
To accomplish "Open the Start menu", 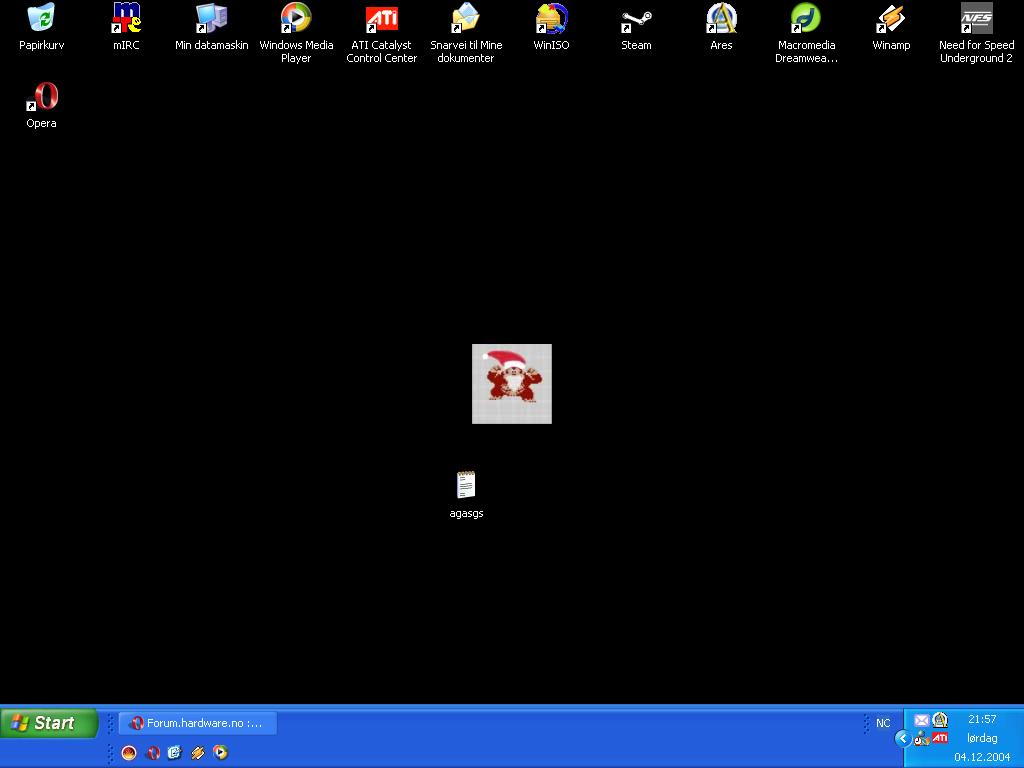I will pyautogui.click(x=49, y=723).
